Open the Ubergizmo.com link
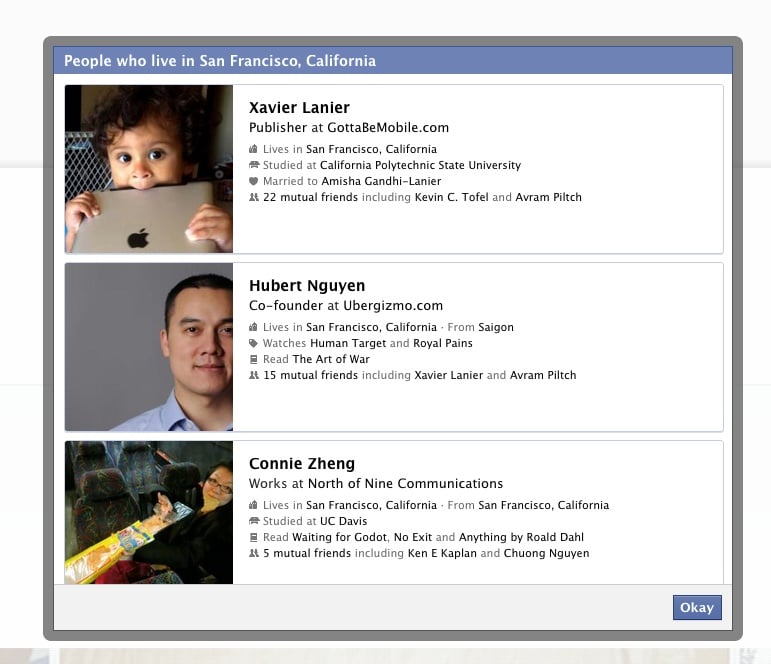This screenshot has height=664, width=771. pos(393,305)
